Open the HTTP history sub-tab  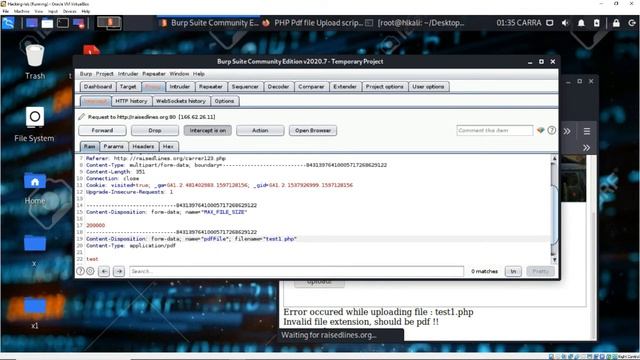pyautogui.click(x=131, y=101)
